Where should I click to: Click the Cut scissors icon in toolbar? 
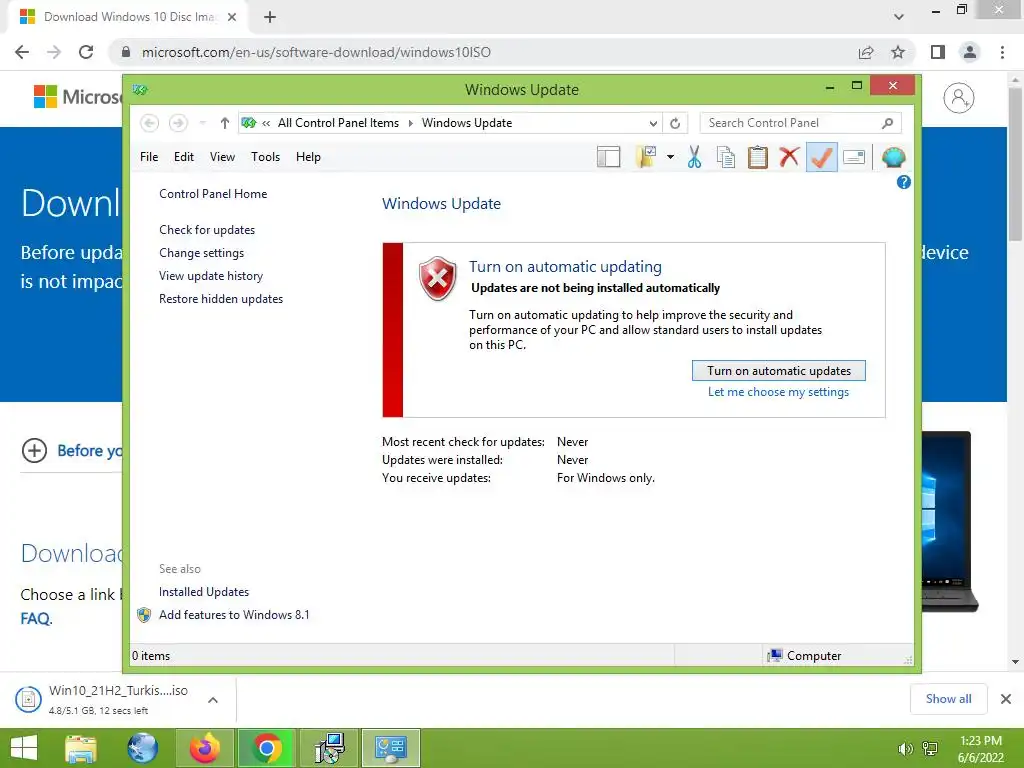(694, 157)
